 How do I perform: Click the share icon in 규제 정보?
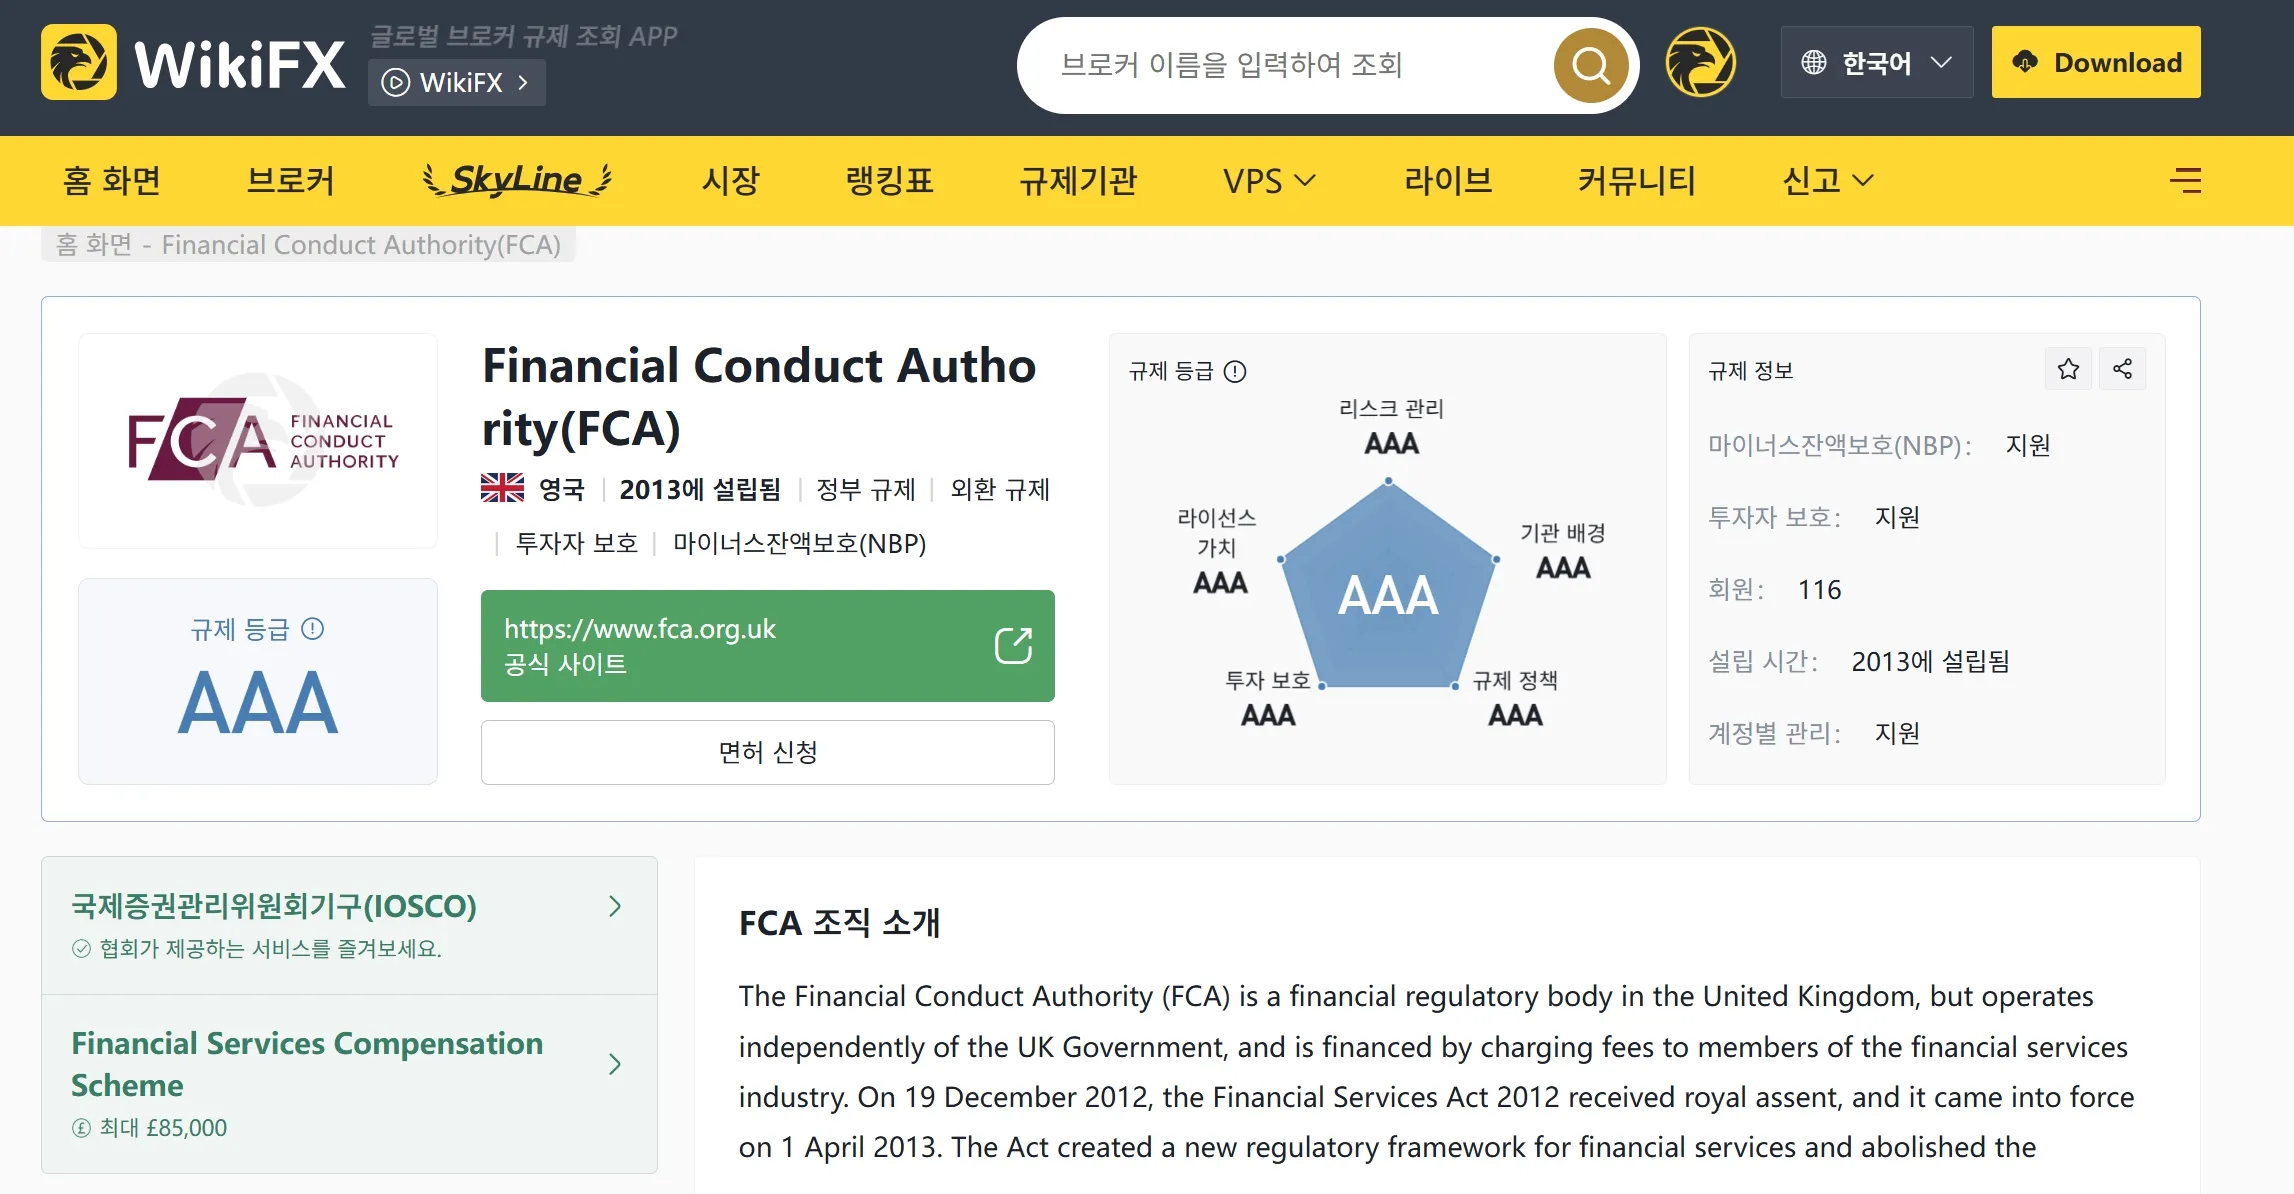coord(2122,369)
